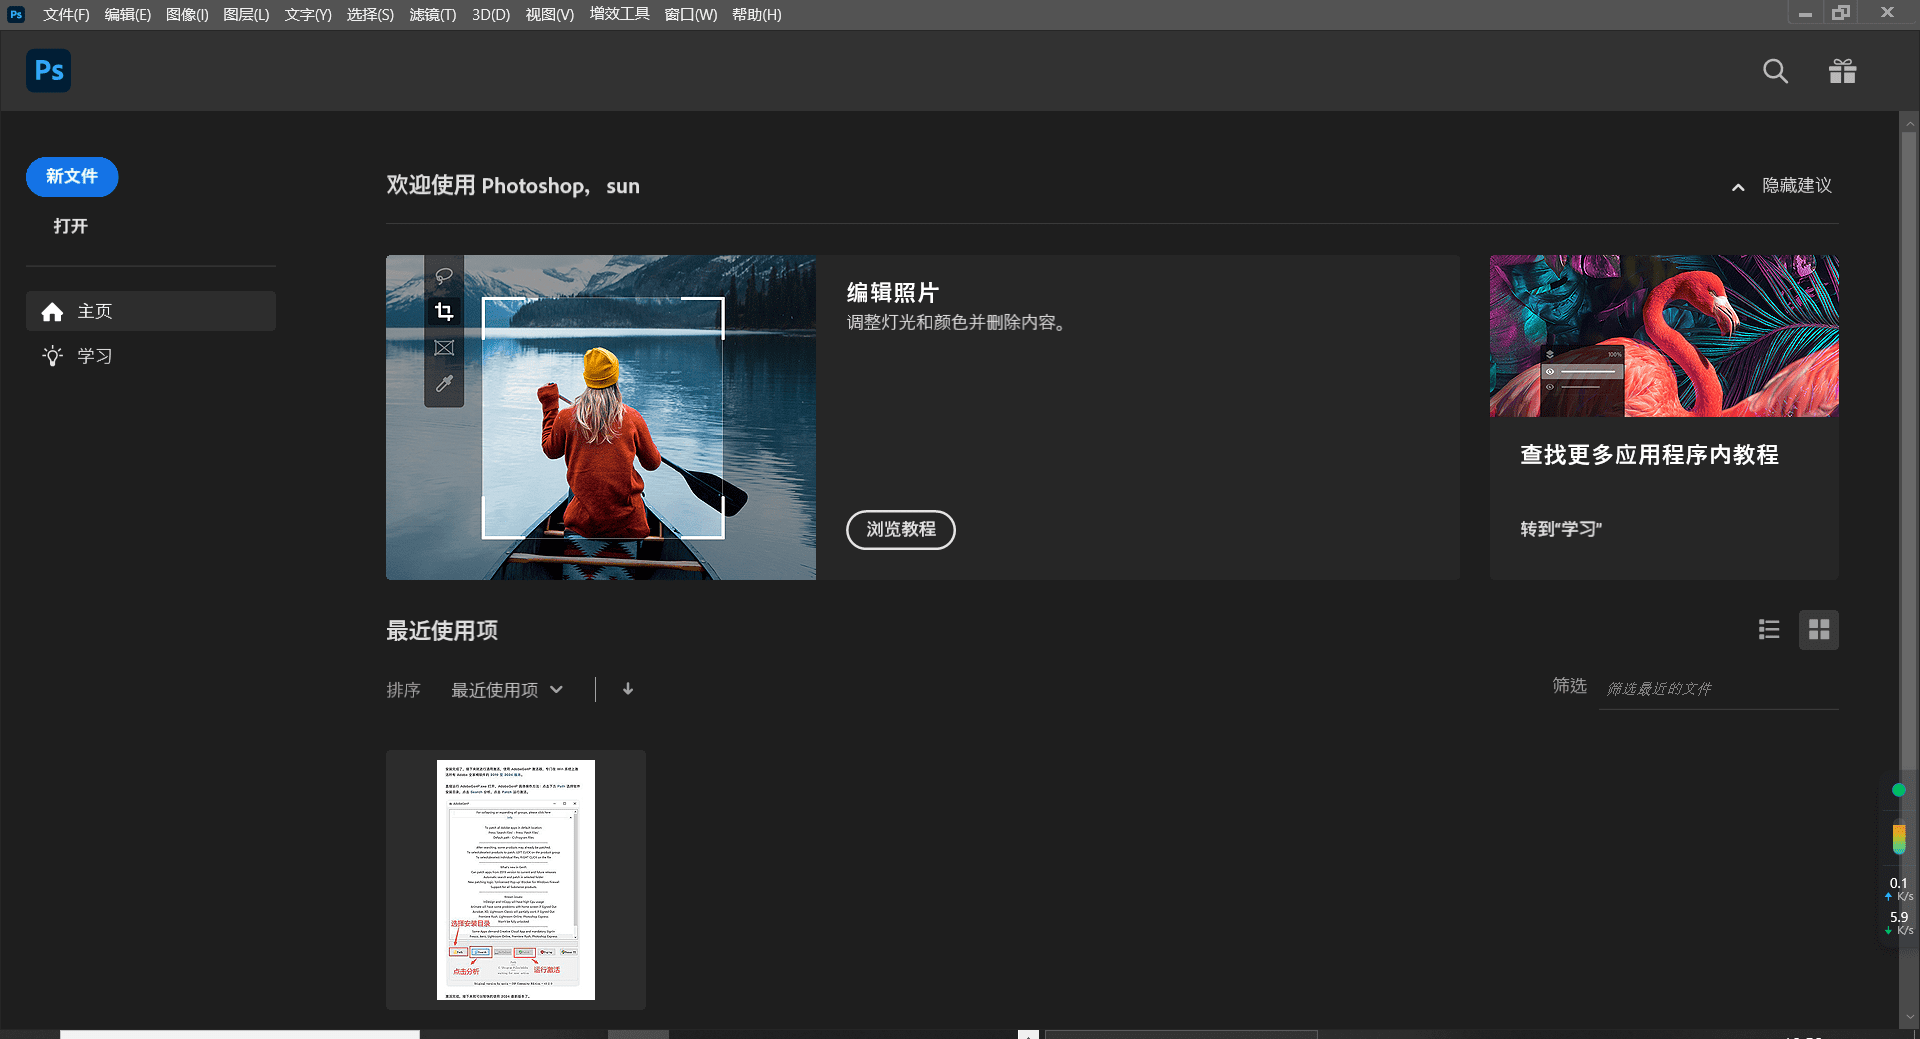Select the Eyedropper tool icon
The height and width of the screenshot is (1039, 1920).
pos(444,383)
